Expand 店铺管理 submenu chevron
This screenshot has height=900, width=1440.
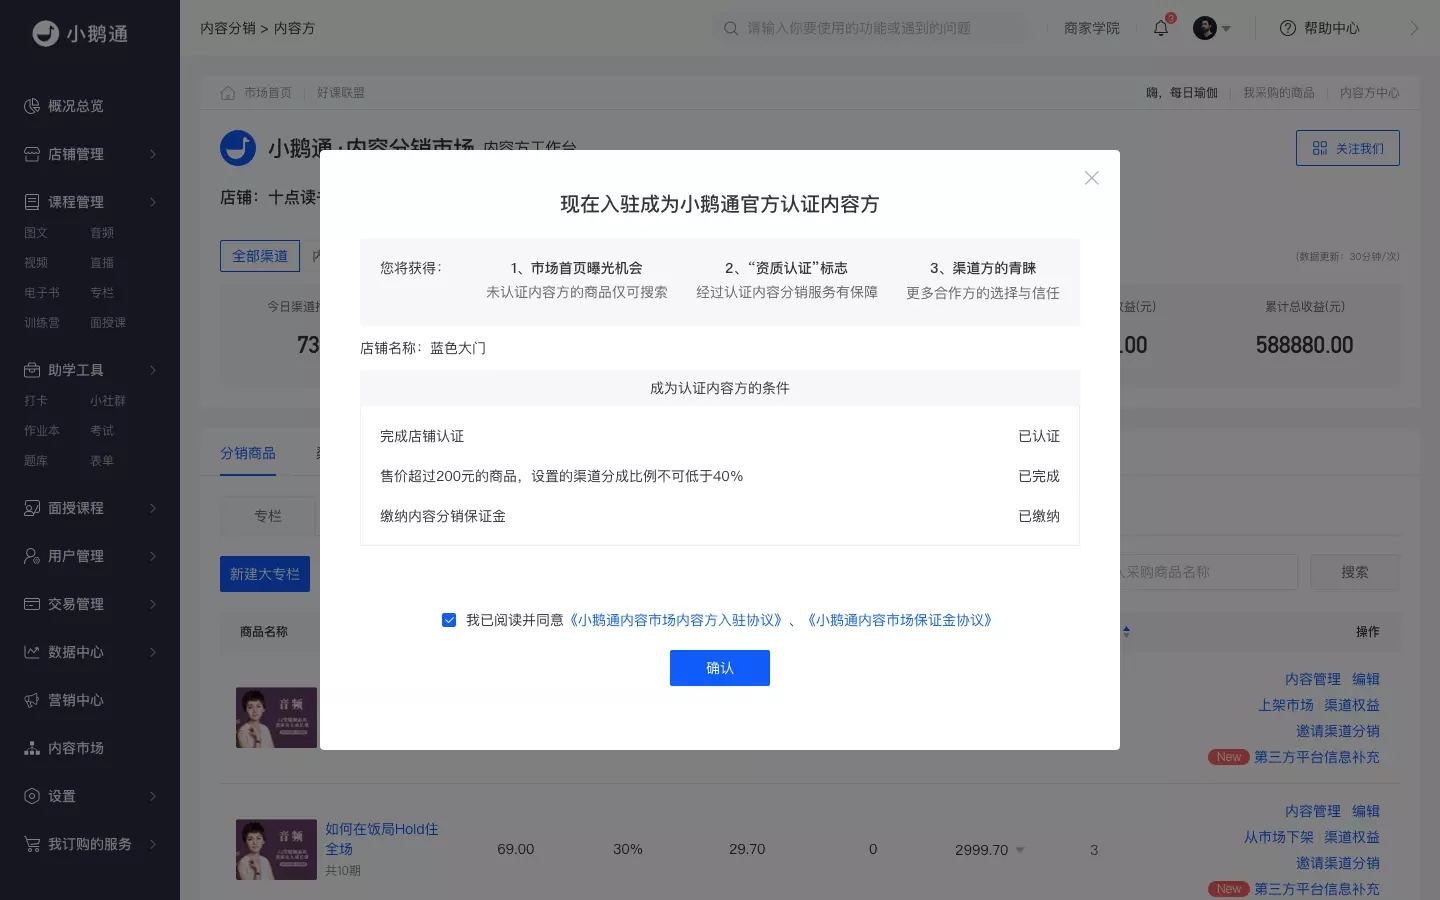(153, 154)
